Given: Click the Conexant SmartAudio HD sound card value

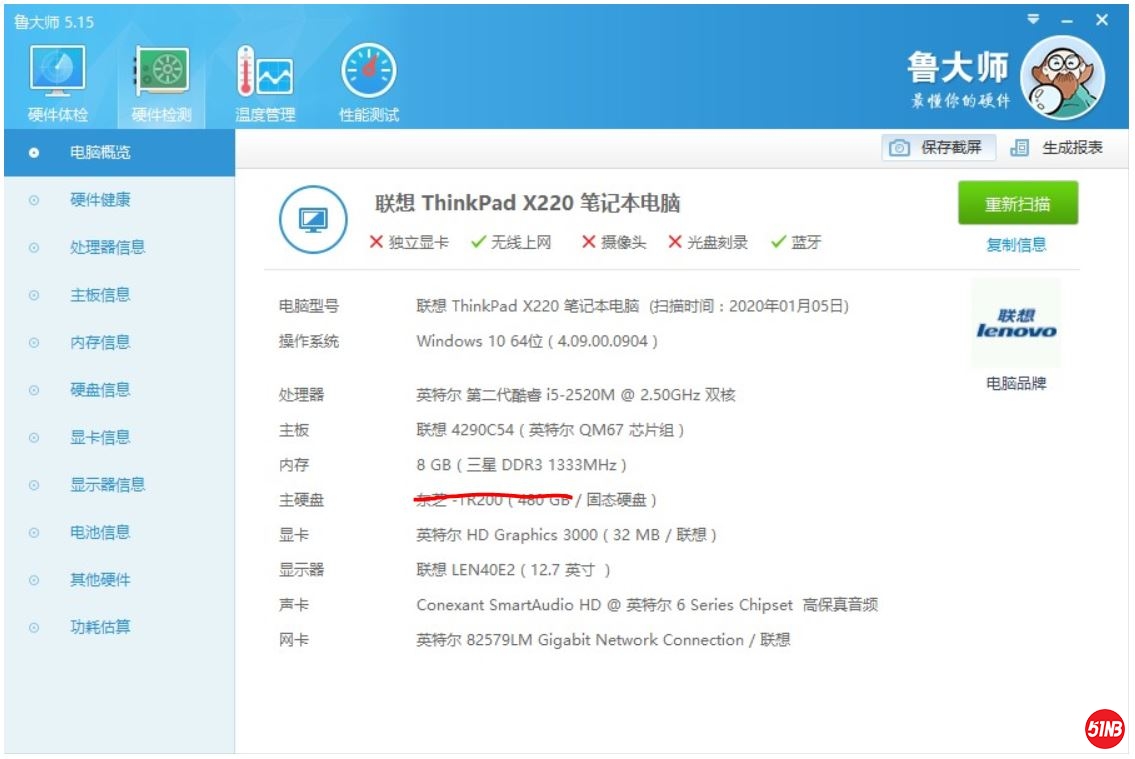Looking at the screenshot, I should point(647,605).
